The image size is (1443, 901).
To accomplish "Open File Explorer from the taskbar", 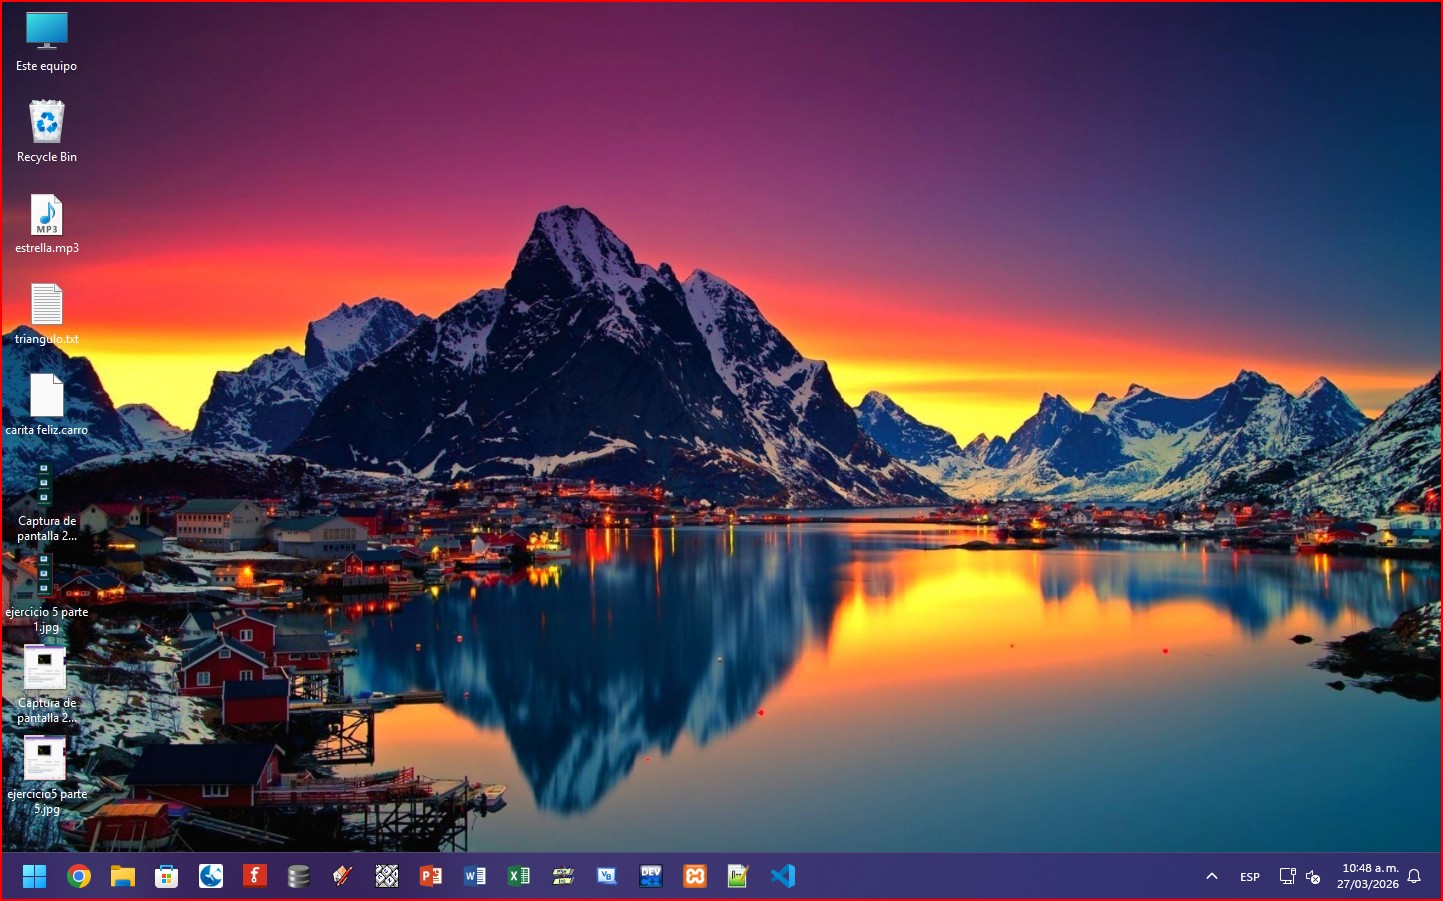I will pos(123,877).
